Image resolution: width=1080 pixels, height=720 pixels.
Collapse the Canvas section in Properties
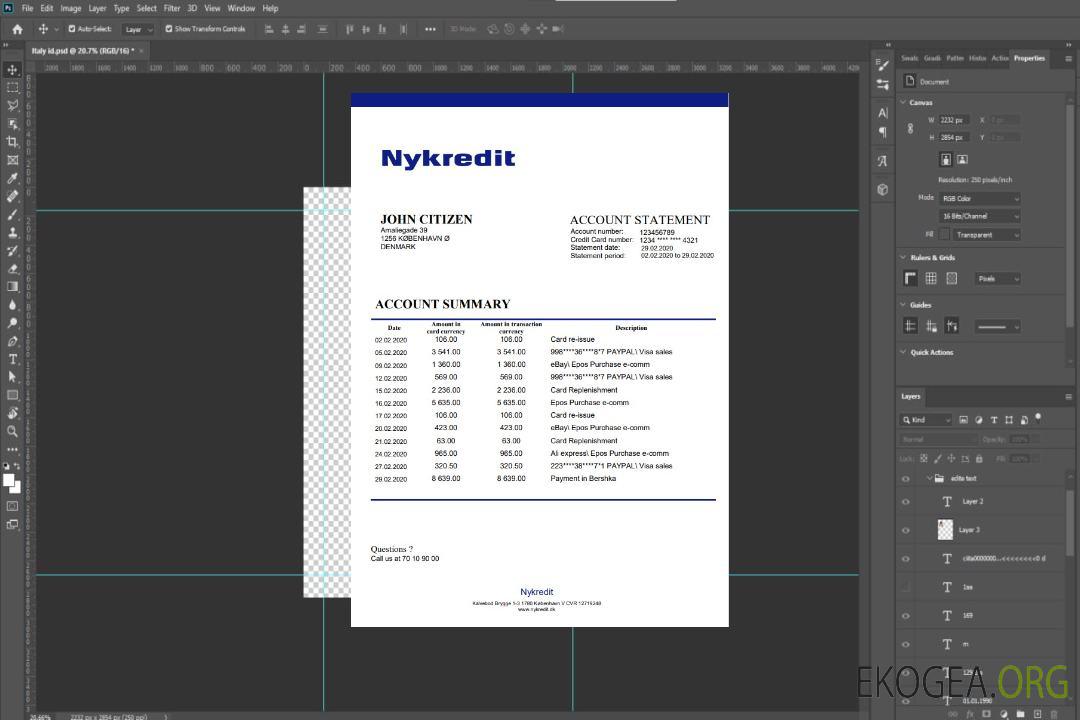pos(903,102)
